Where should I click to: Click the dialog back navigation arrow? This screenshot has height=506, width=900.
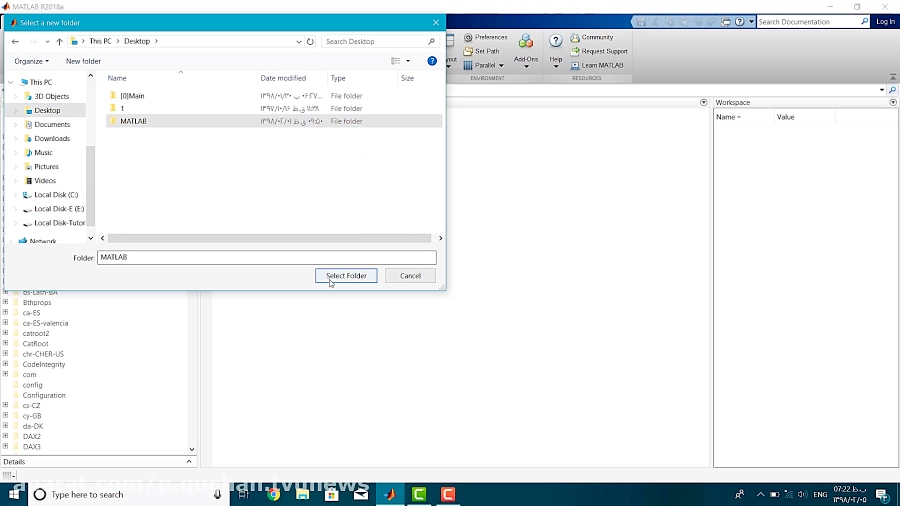tap(15, 41)
